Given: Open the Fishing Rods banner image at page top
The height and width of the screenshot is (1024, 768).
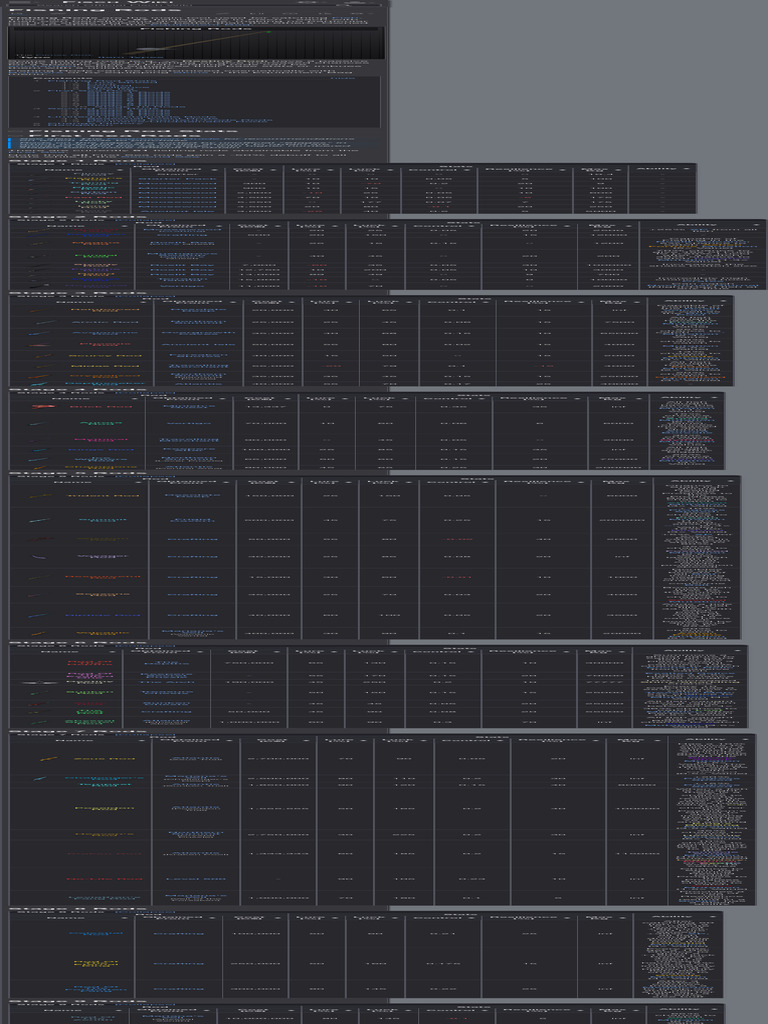Looking at the screenshot, I should (x=195, y=42).
